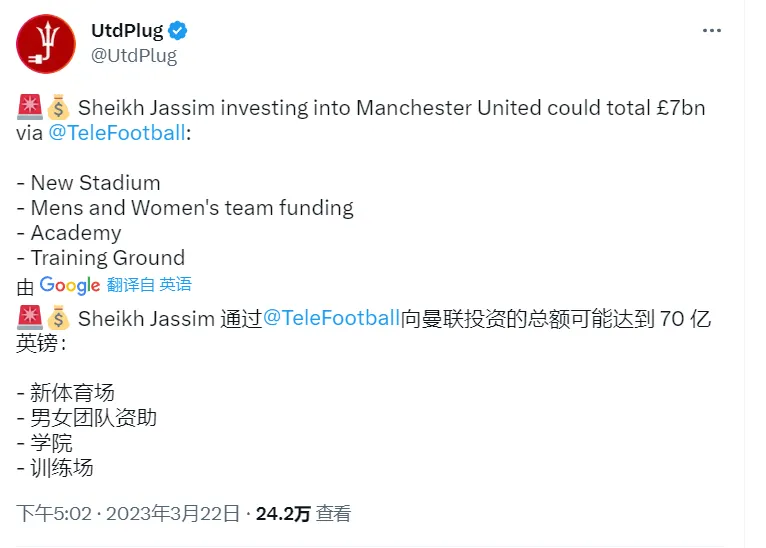Screen dimensions: 766x548
Task: Click the 2023年3月22日 date text
Action: (x=173, y=514)
